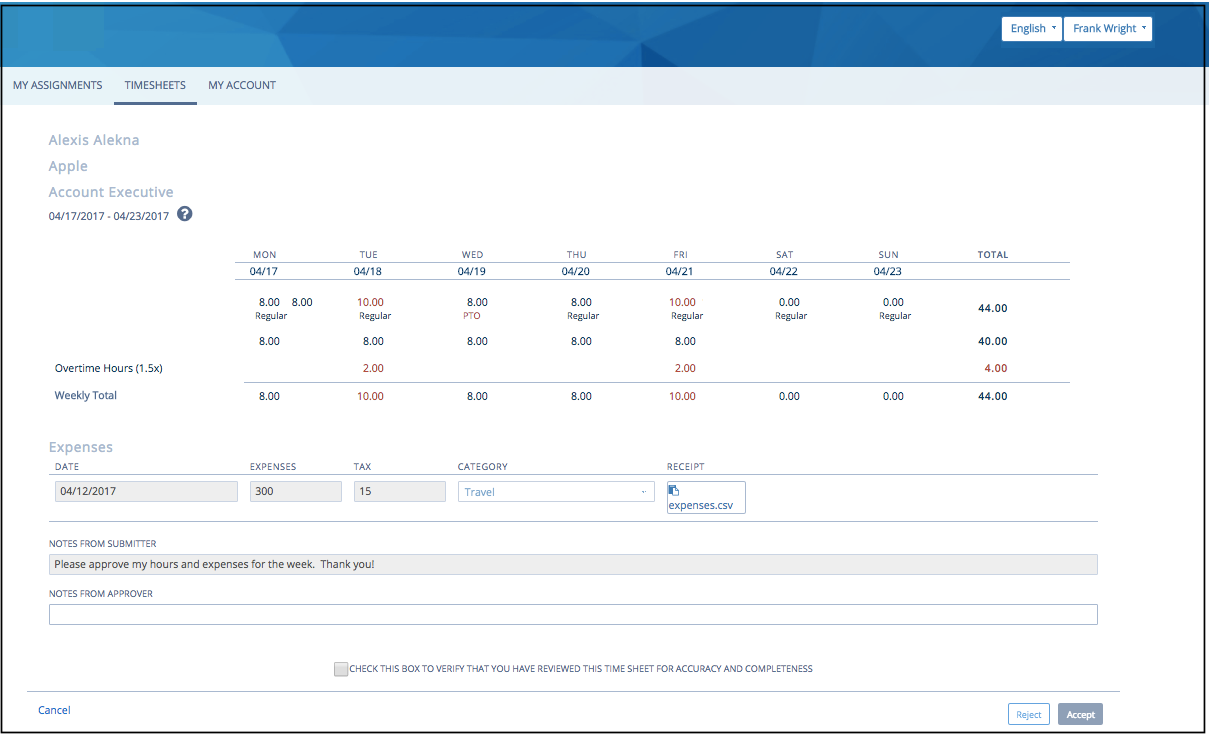1209x736 pixels.
Task: Check the timesheet accuracy verification box
Action: (x=341, y=669)
